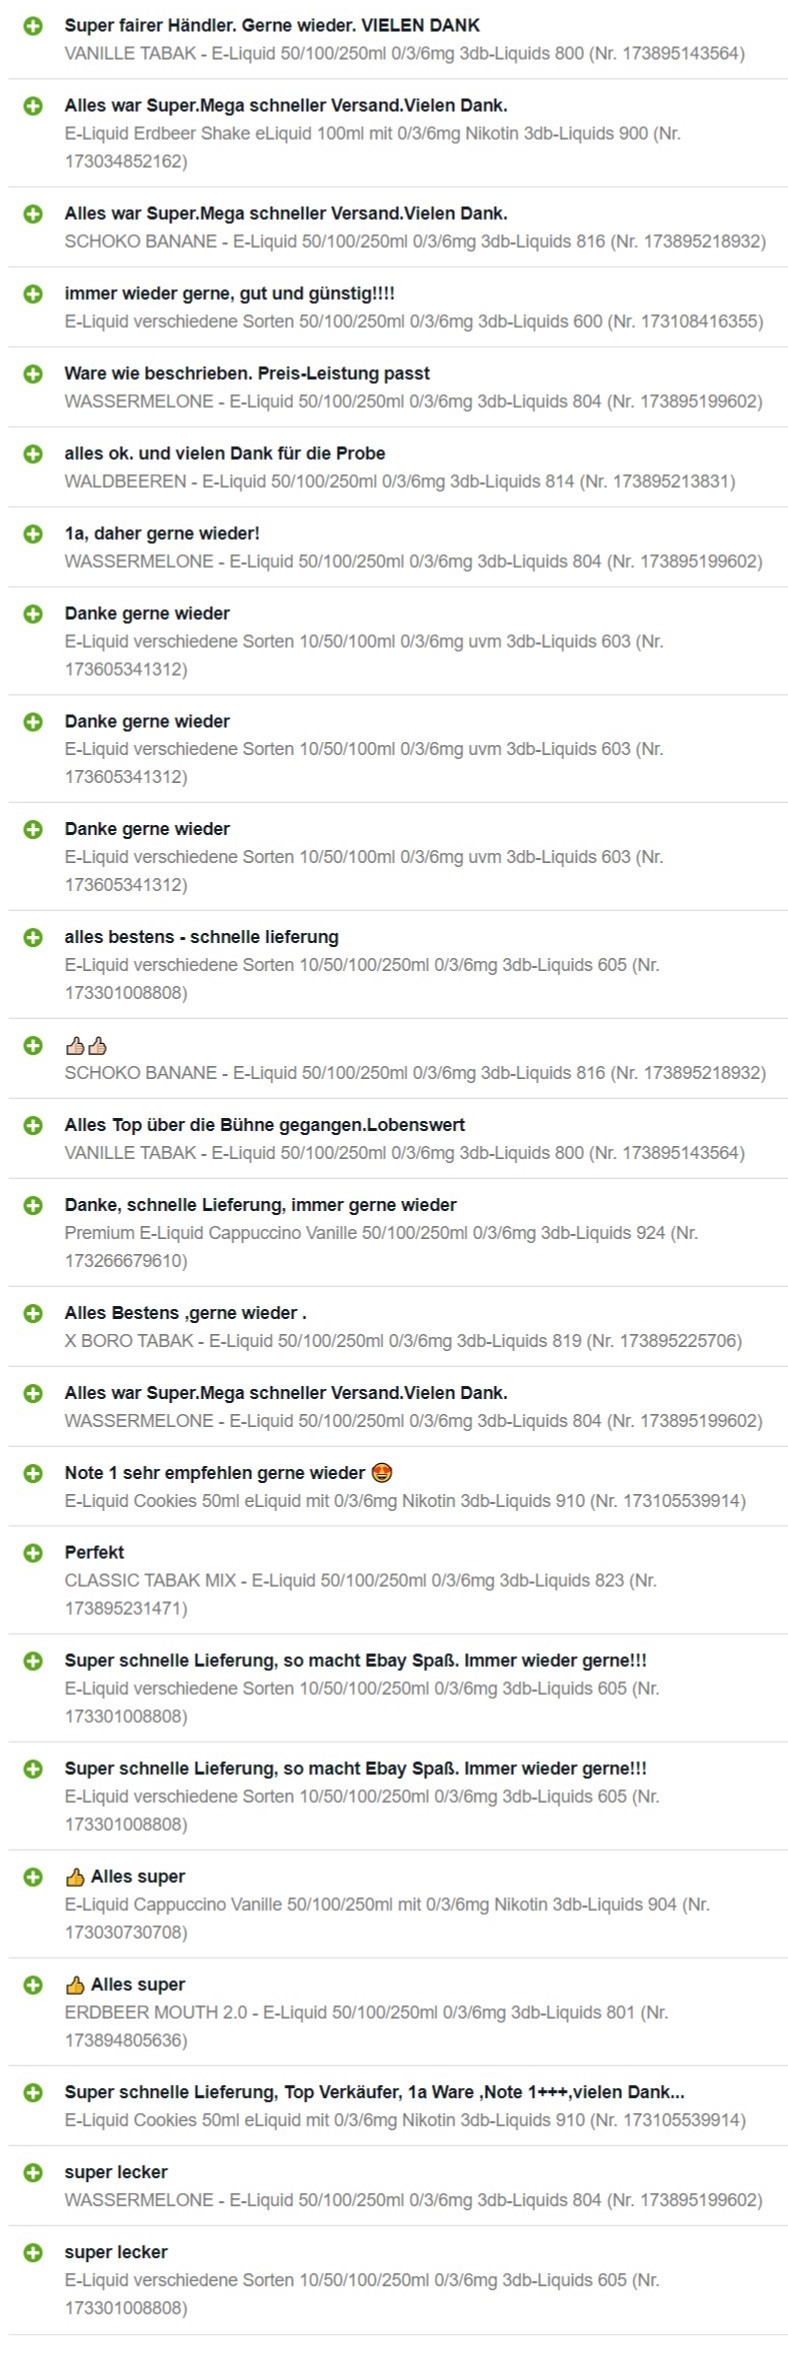Select the comment "Super schnelle Lieferung, Top Verkäufer"
788x2354 pixels.
click(375, 2092)
